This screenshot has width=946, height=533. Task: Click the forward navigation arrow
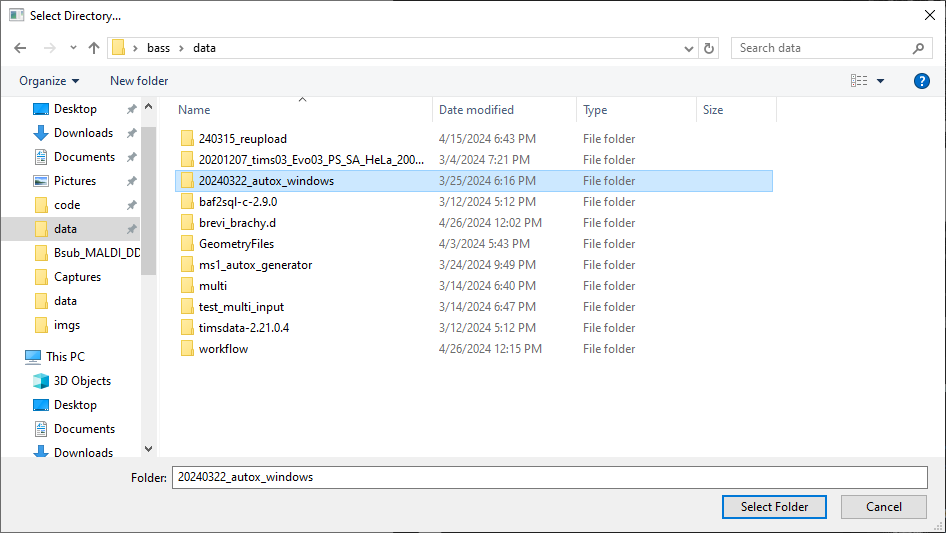point(49,48)
